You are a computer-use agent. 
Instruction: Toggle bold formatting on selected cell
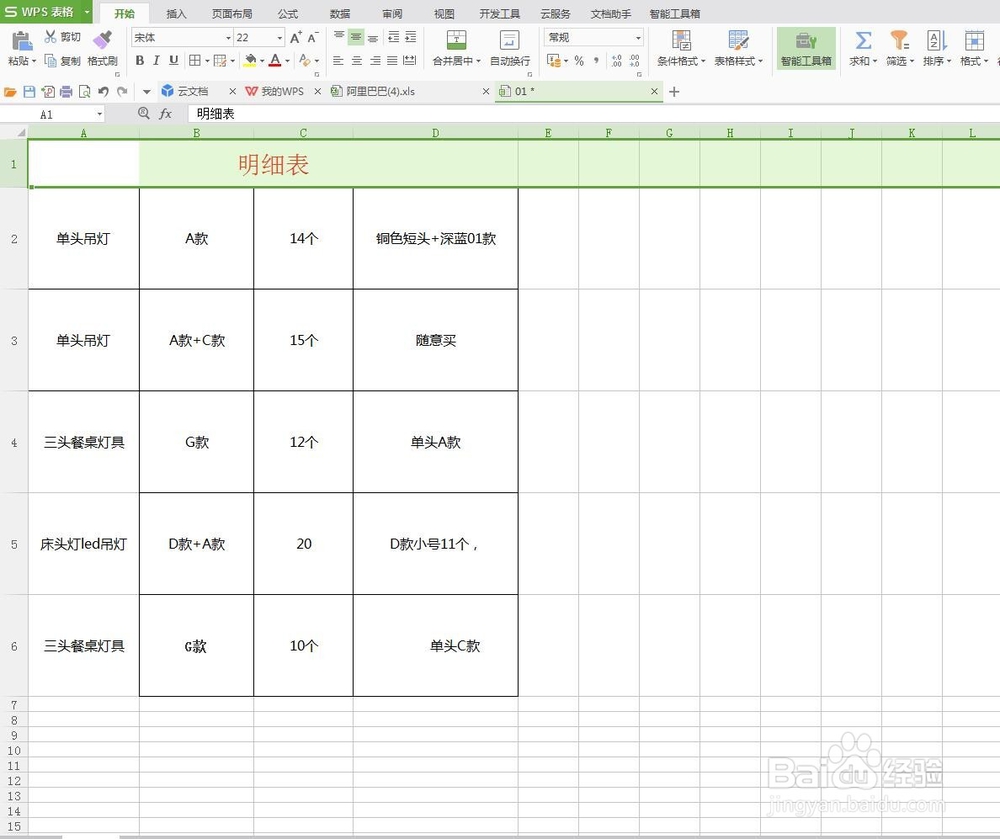tap(139, 60)
